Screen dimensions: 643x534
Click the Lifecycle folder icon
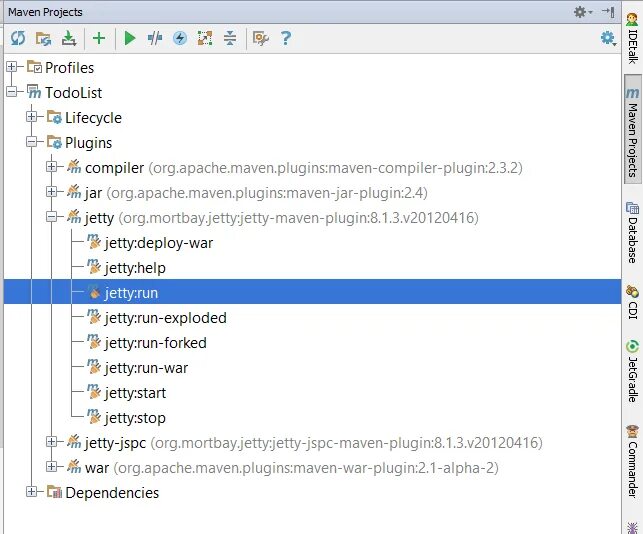[54, 117]
